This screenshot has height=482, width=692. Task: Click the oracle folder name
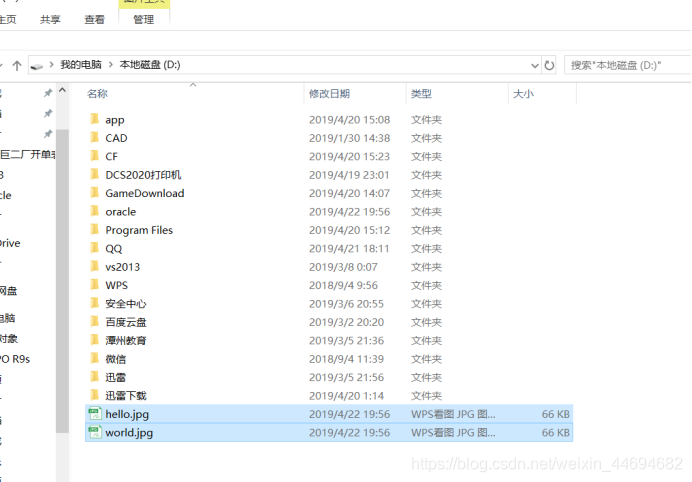click(x=120, y=212)
